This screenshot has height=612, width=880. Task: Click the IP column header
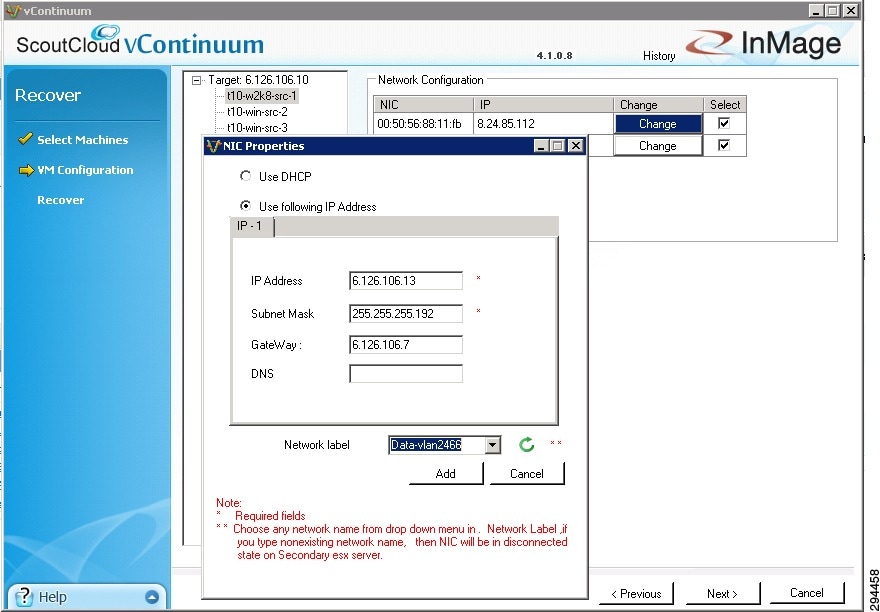543,104
